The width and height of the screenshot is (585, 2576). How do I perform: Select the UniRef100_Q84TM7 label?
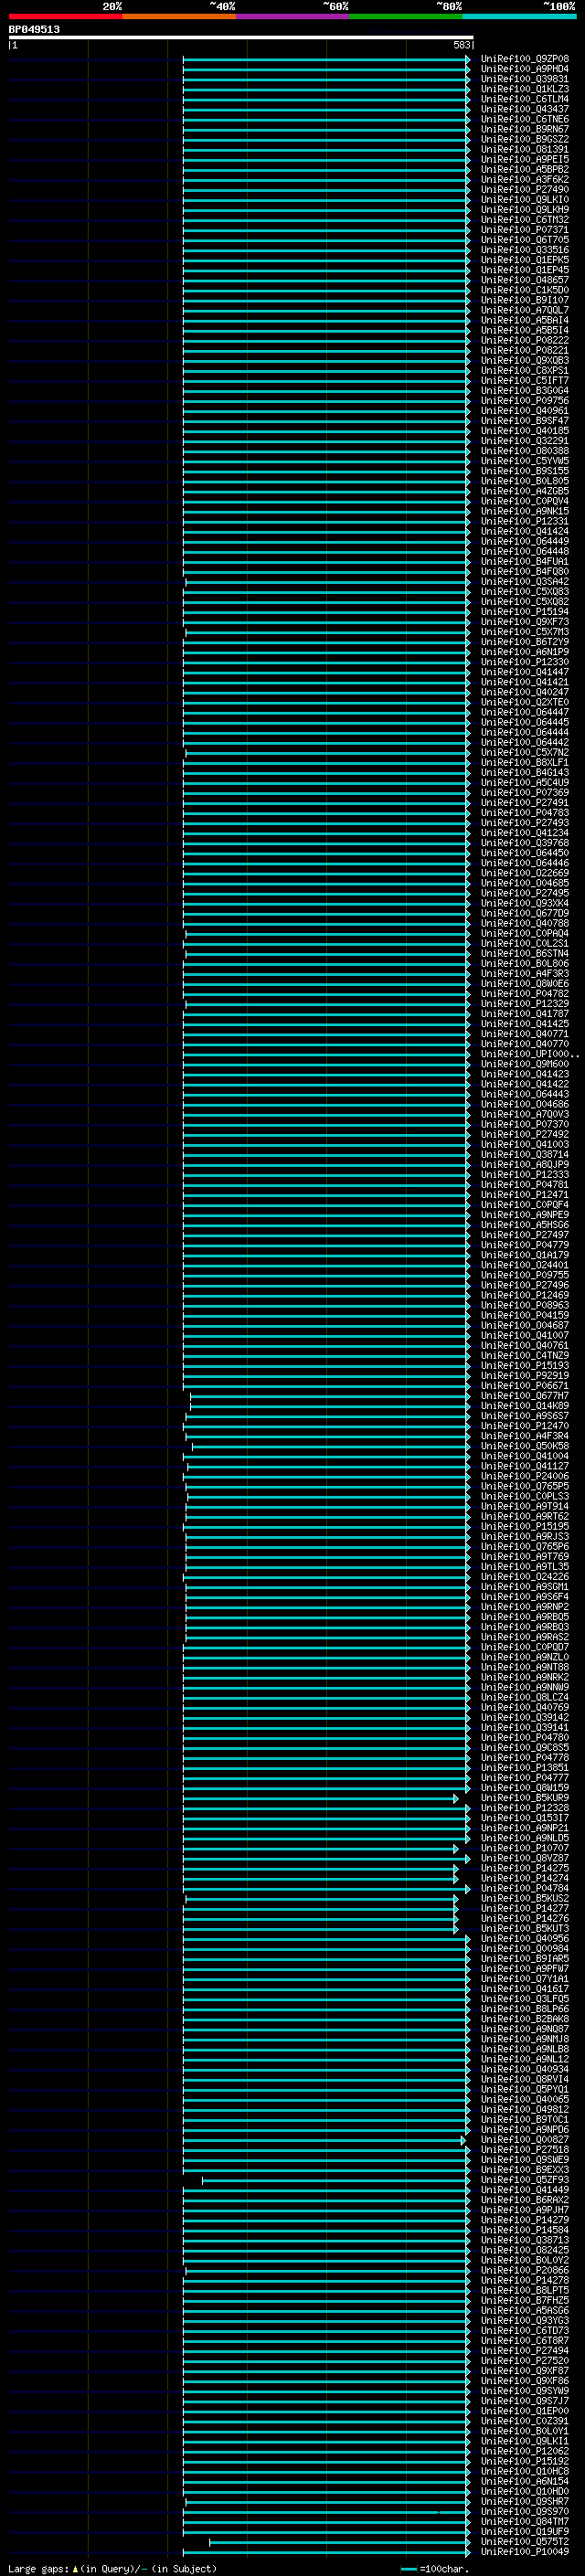tap(524, 2521)
